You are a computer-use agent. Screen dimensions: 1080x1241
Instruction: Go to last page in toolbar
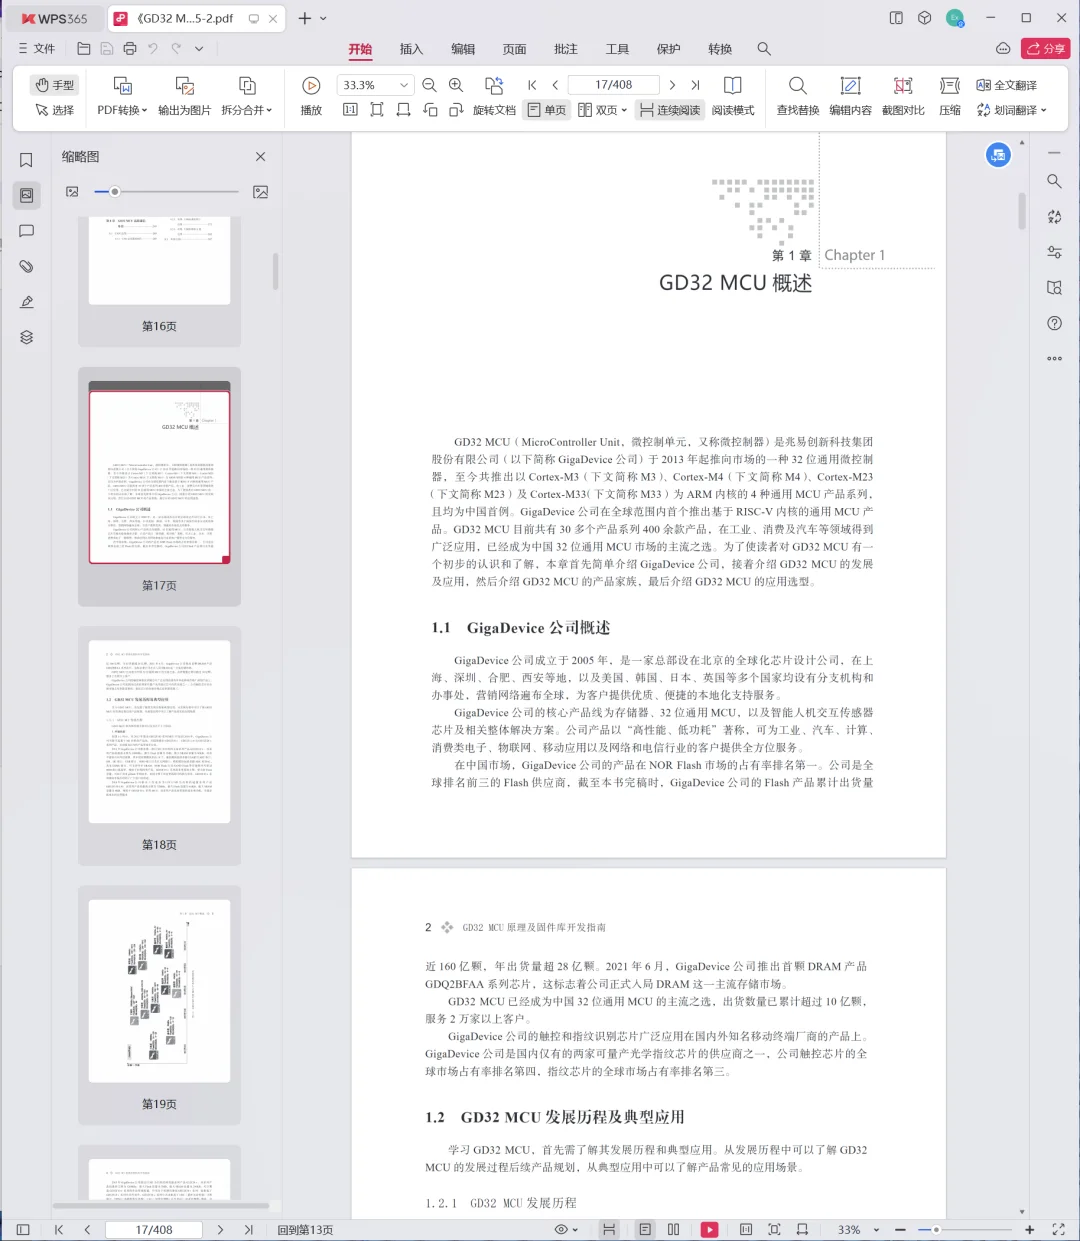695,85
